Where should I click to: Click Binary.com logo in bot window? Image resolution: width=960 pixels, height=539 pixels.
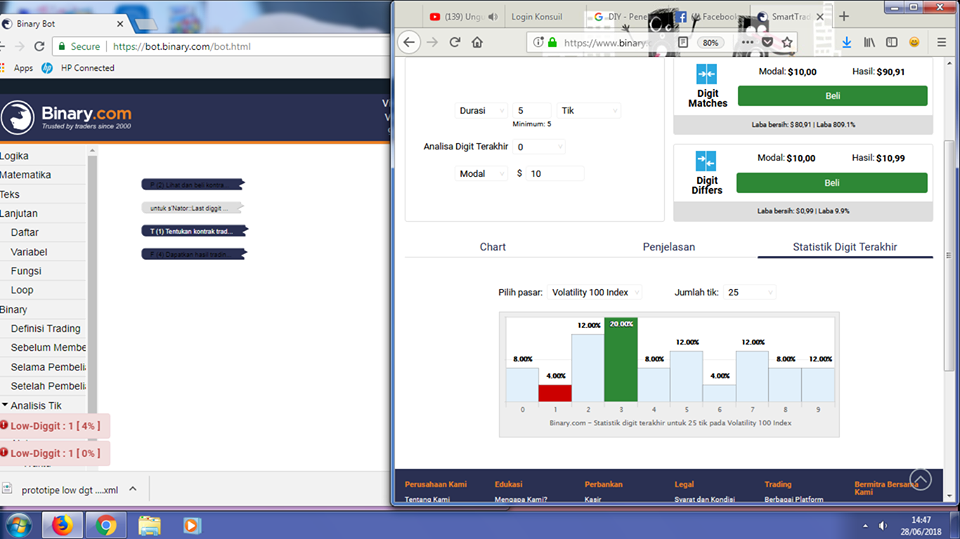tap(66, 116)
